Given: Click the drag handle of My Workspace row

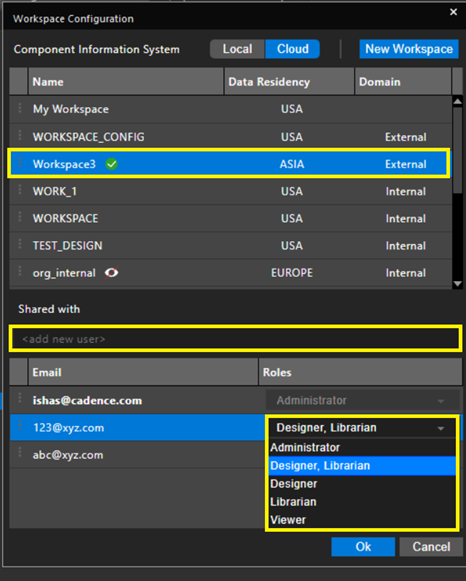Looking at the screenshot, I should tap(20, 109).
